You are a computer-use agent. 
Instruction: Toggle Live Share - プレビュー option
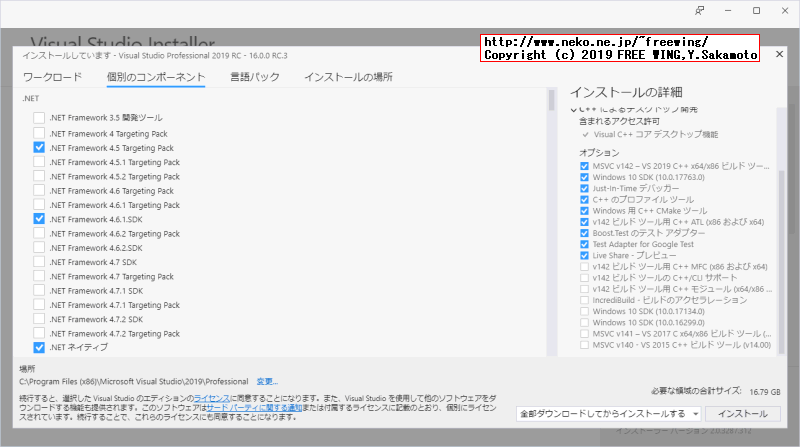coord(584,256)
